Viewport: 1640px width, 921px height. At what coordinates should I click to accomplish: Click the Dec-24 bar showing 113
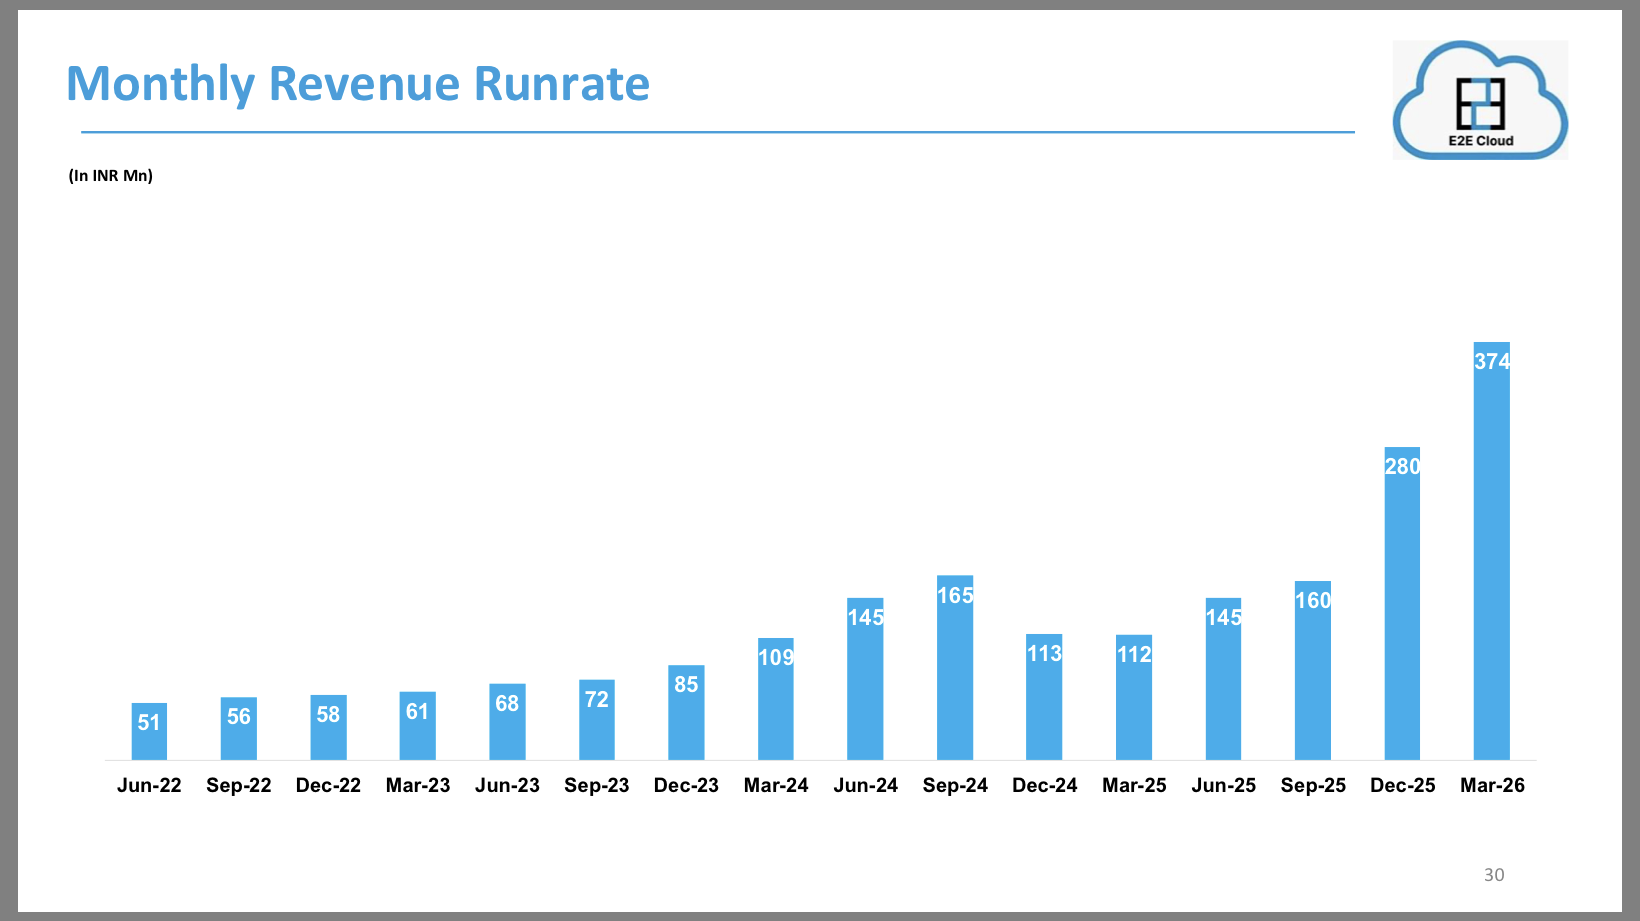(x=1044, y=697)
